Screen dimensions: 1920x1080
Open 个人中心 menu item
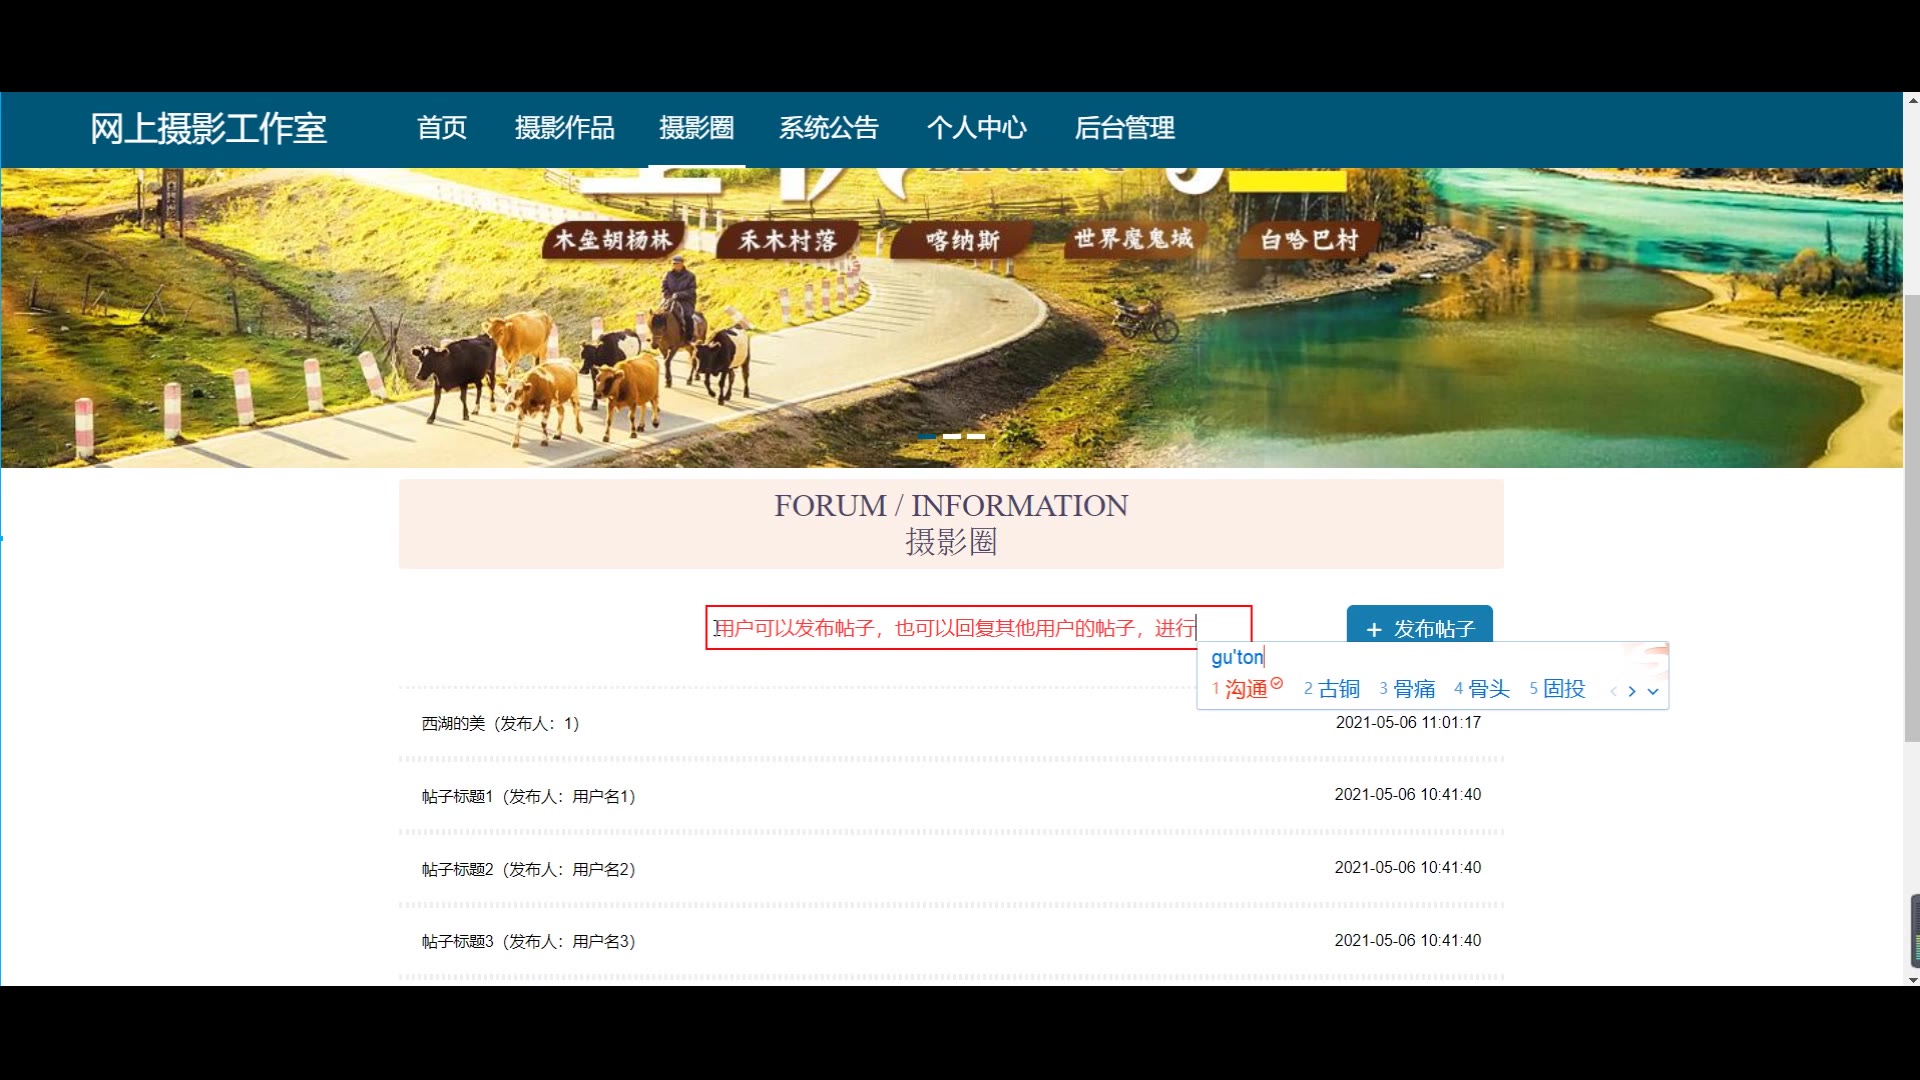click(x=976, y=128)
